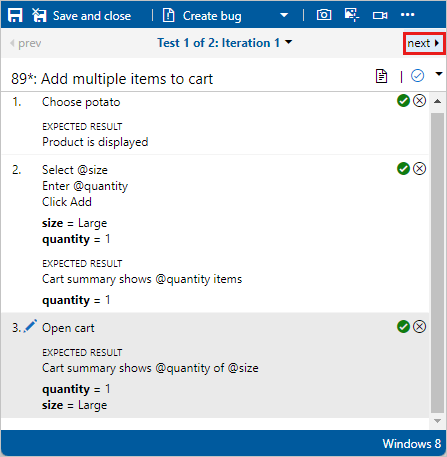This screenshot has width=447, height=457.
Task: Mark the test case outcome with the blue circle check icon
Action: tap(417, 76)
